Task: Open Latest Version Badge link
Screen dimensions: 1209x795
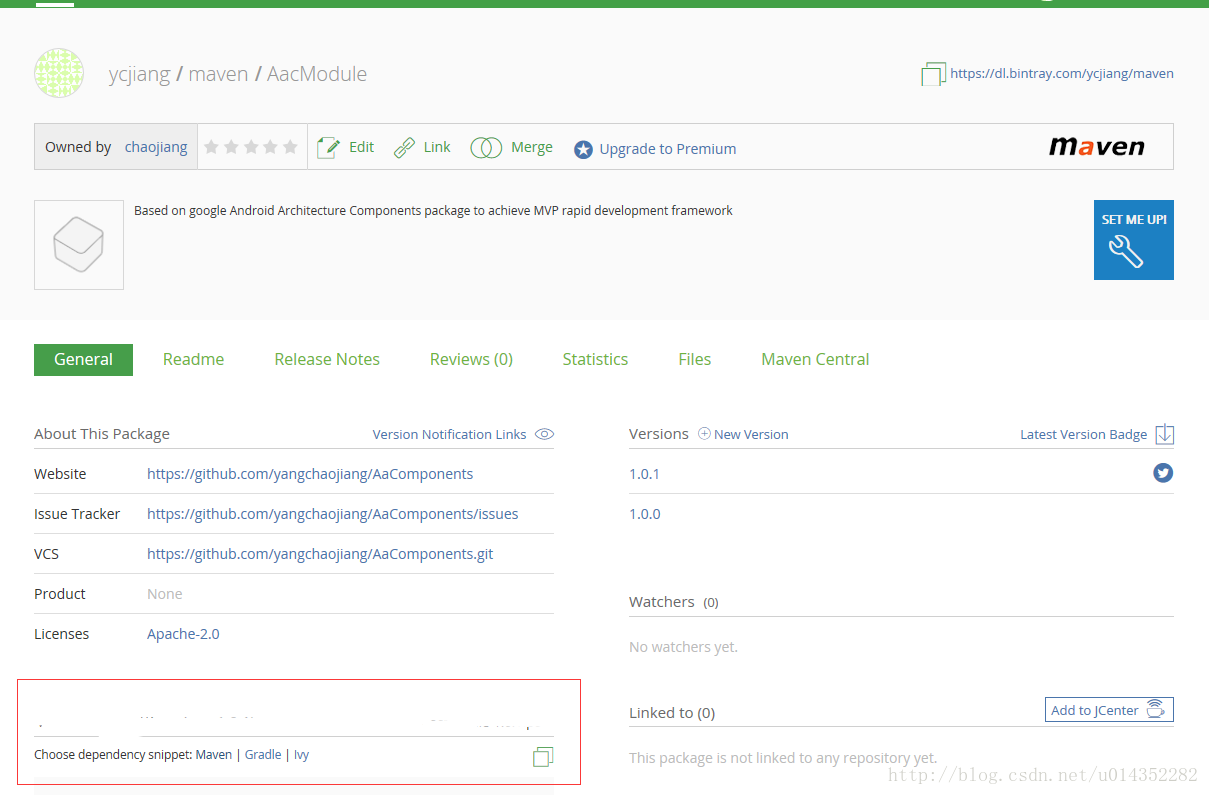Action: pyautogui.click(x=1083, y=434)
